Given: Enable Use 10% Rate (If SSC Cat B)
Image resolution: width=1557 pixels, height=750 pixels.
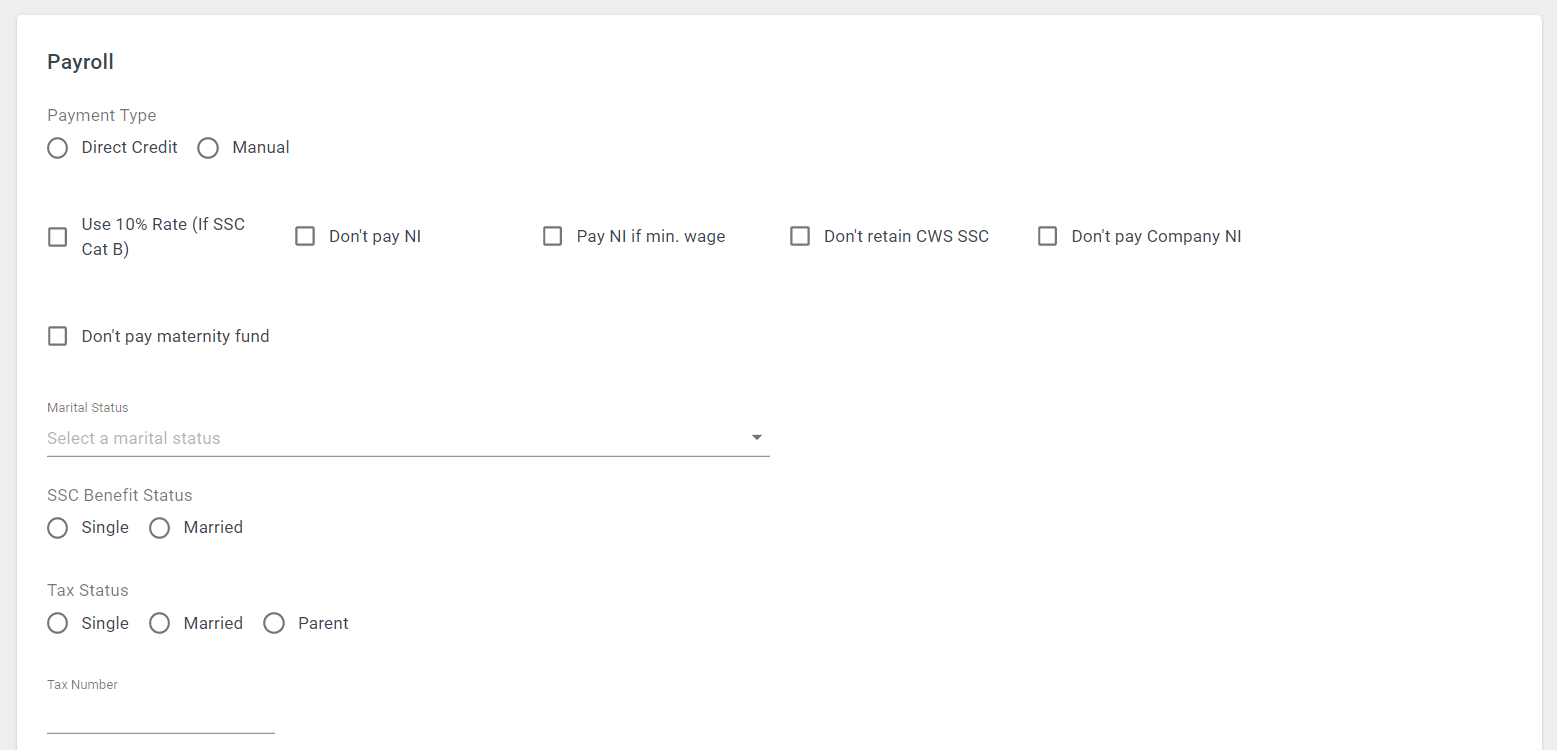Looking at the screenshot, I should [x=58, y=237].
